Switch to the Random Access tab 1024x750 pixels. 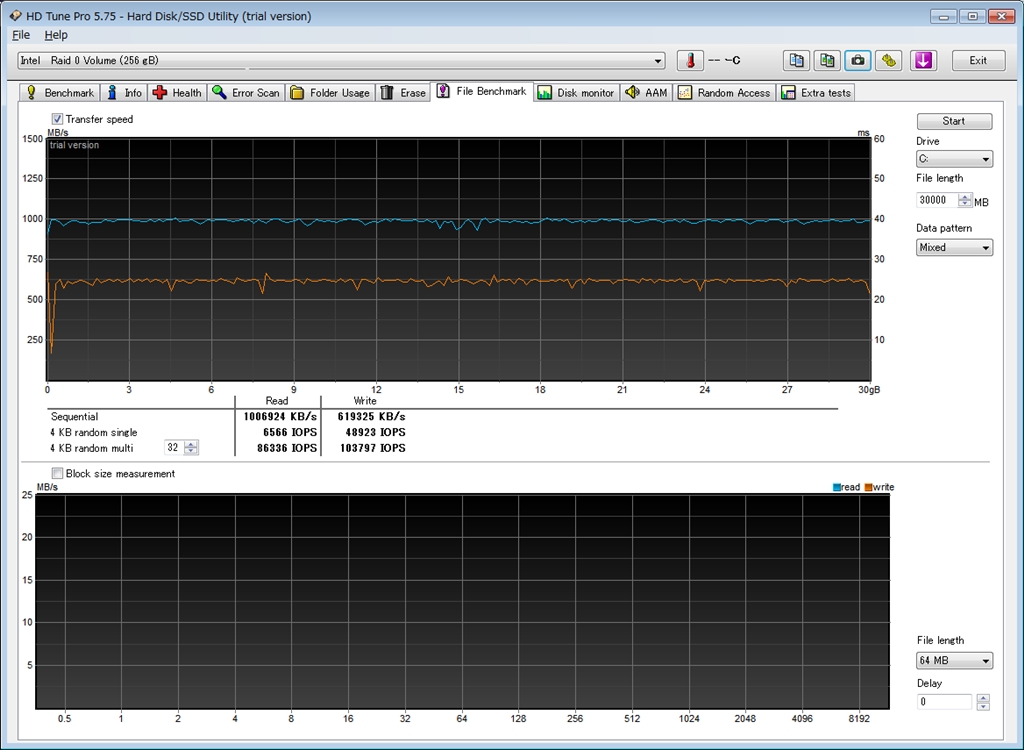pyautogui.click(x=724, y=93)
